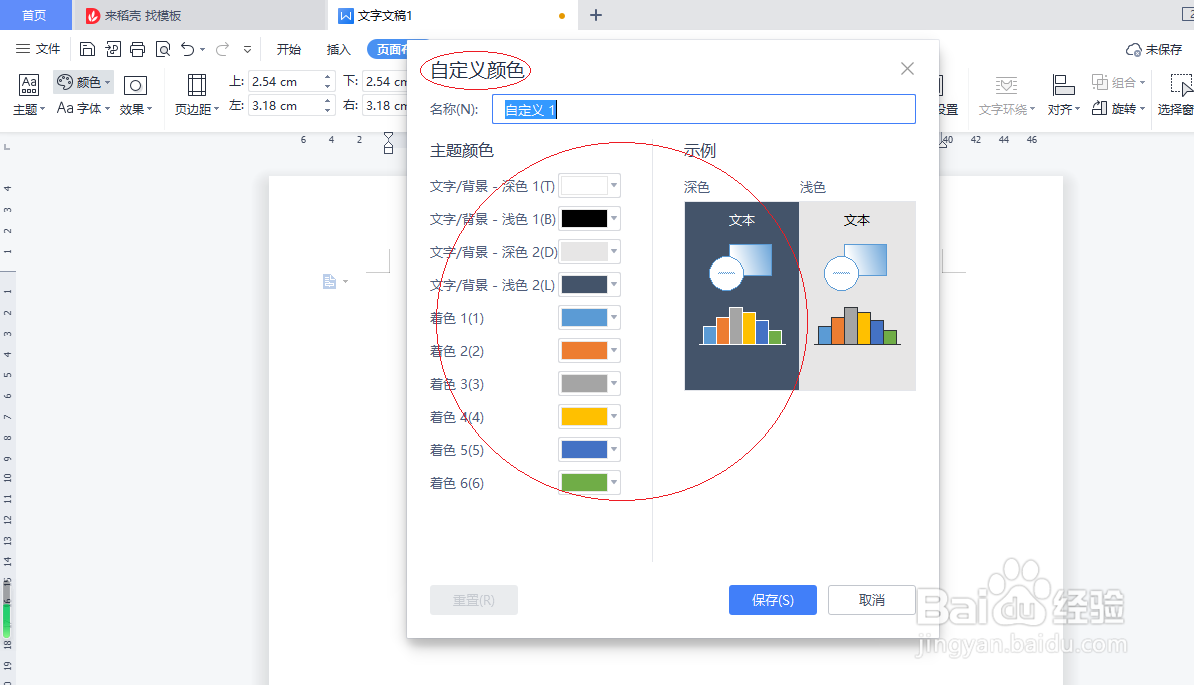Click the Print Preview icon

point(162,48)
